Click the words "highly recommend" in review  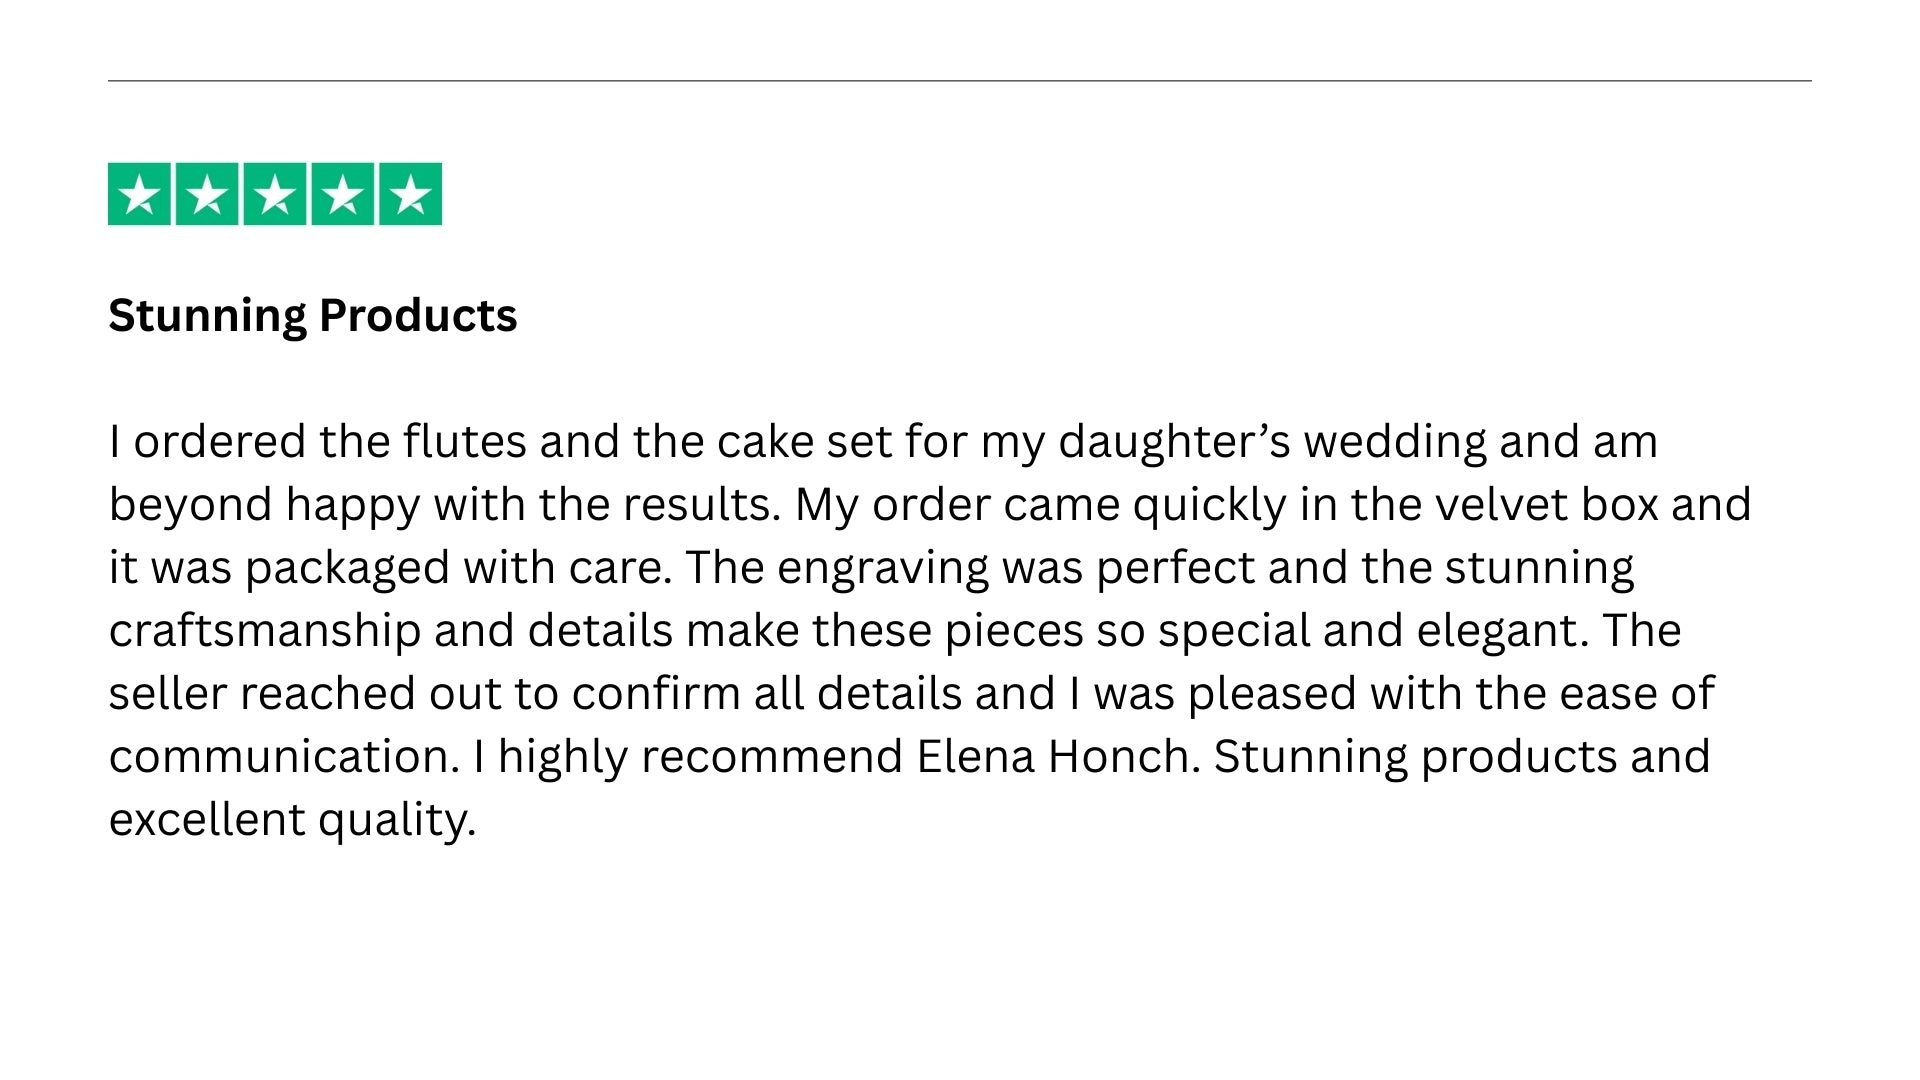(700, 757)
